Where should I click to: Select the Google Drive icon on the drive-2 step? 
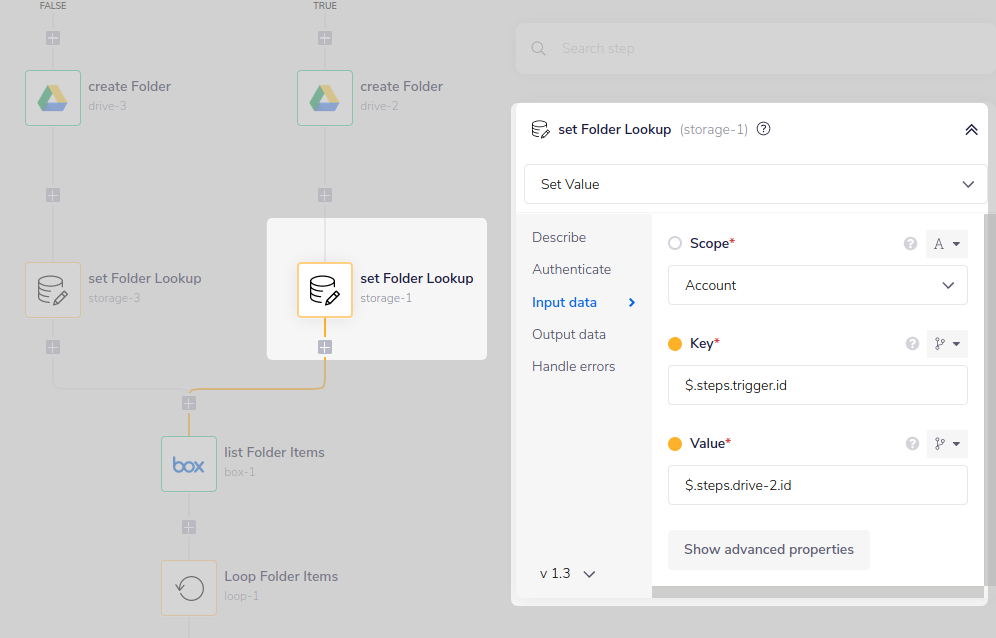[324, 97]
